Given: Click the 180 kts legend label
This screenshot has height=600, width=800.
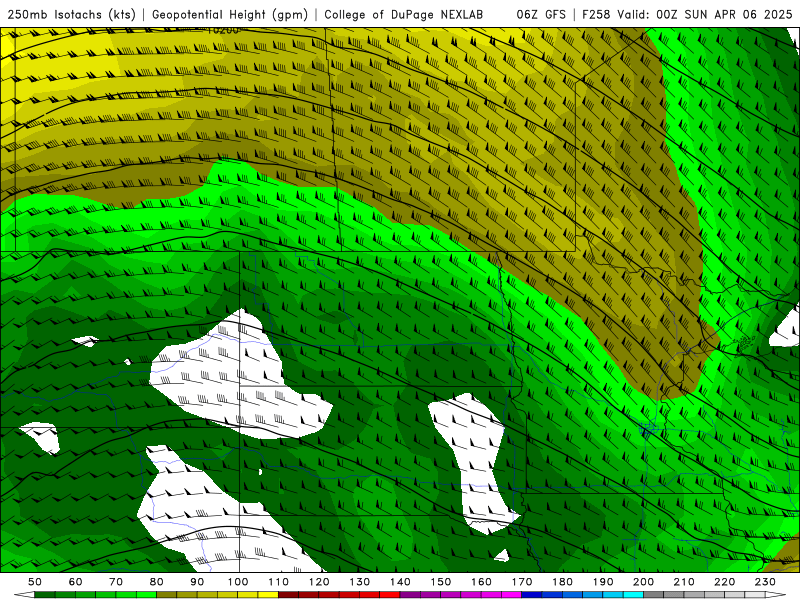Looking at the screenshot, I should pos(562,582).
